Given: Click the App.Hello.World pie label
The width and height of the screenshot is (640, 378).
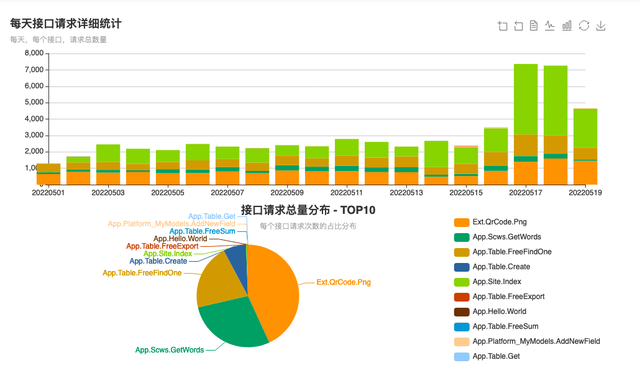Looking at the screenshot, I should 180,238.
